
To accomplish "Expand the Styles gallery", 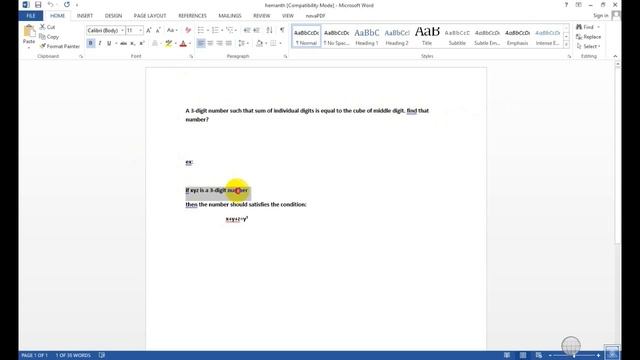I will (566, 44).
